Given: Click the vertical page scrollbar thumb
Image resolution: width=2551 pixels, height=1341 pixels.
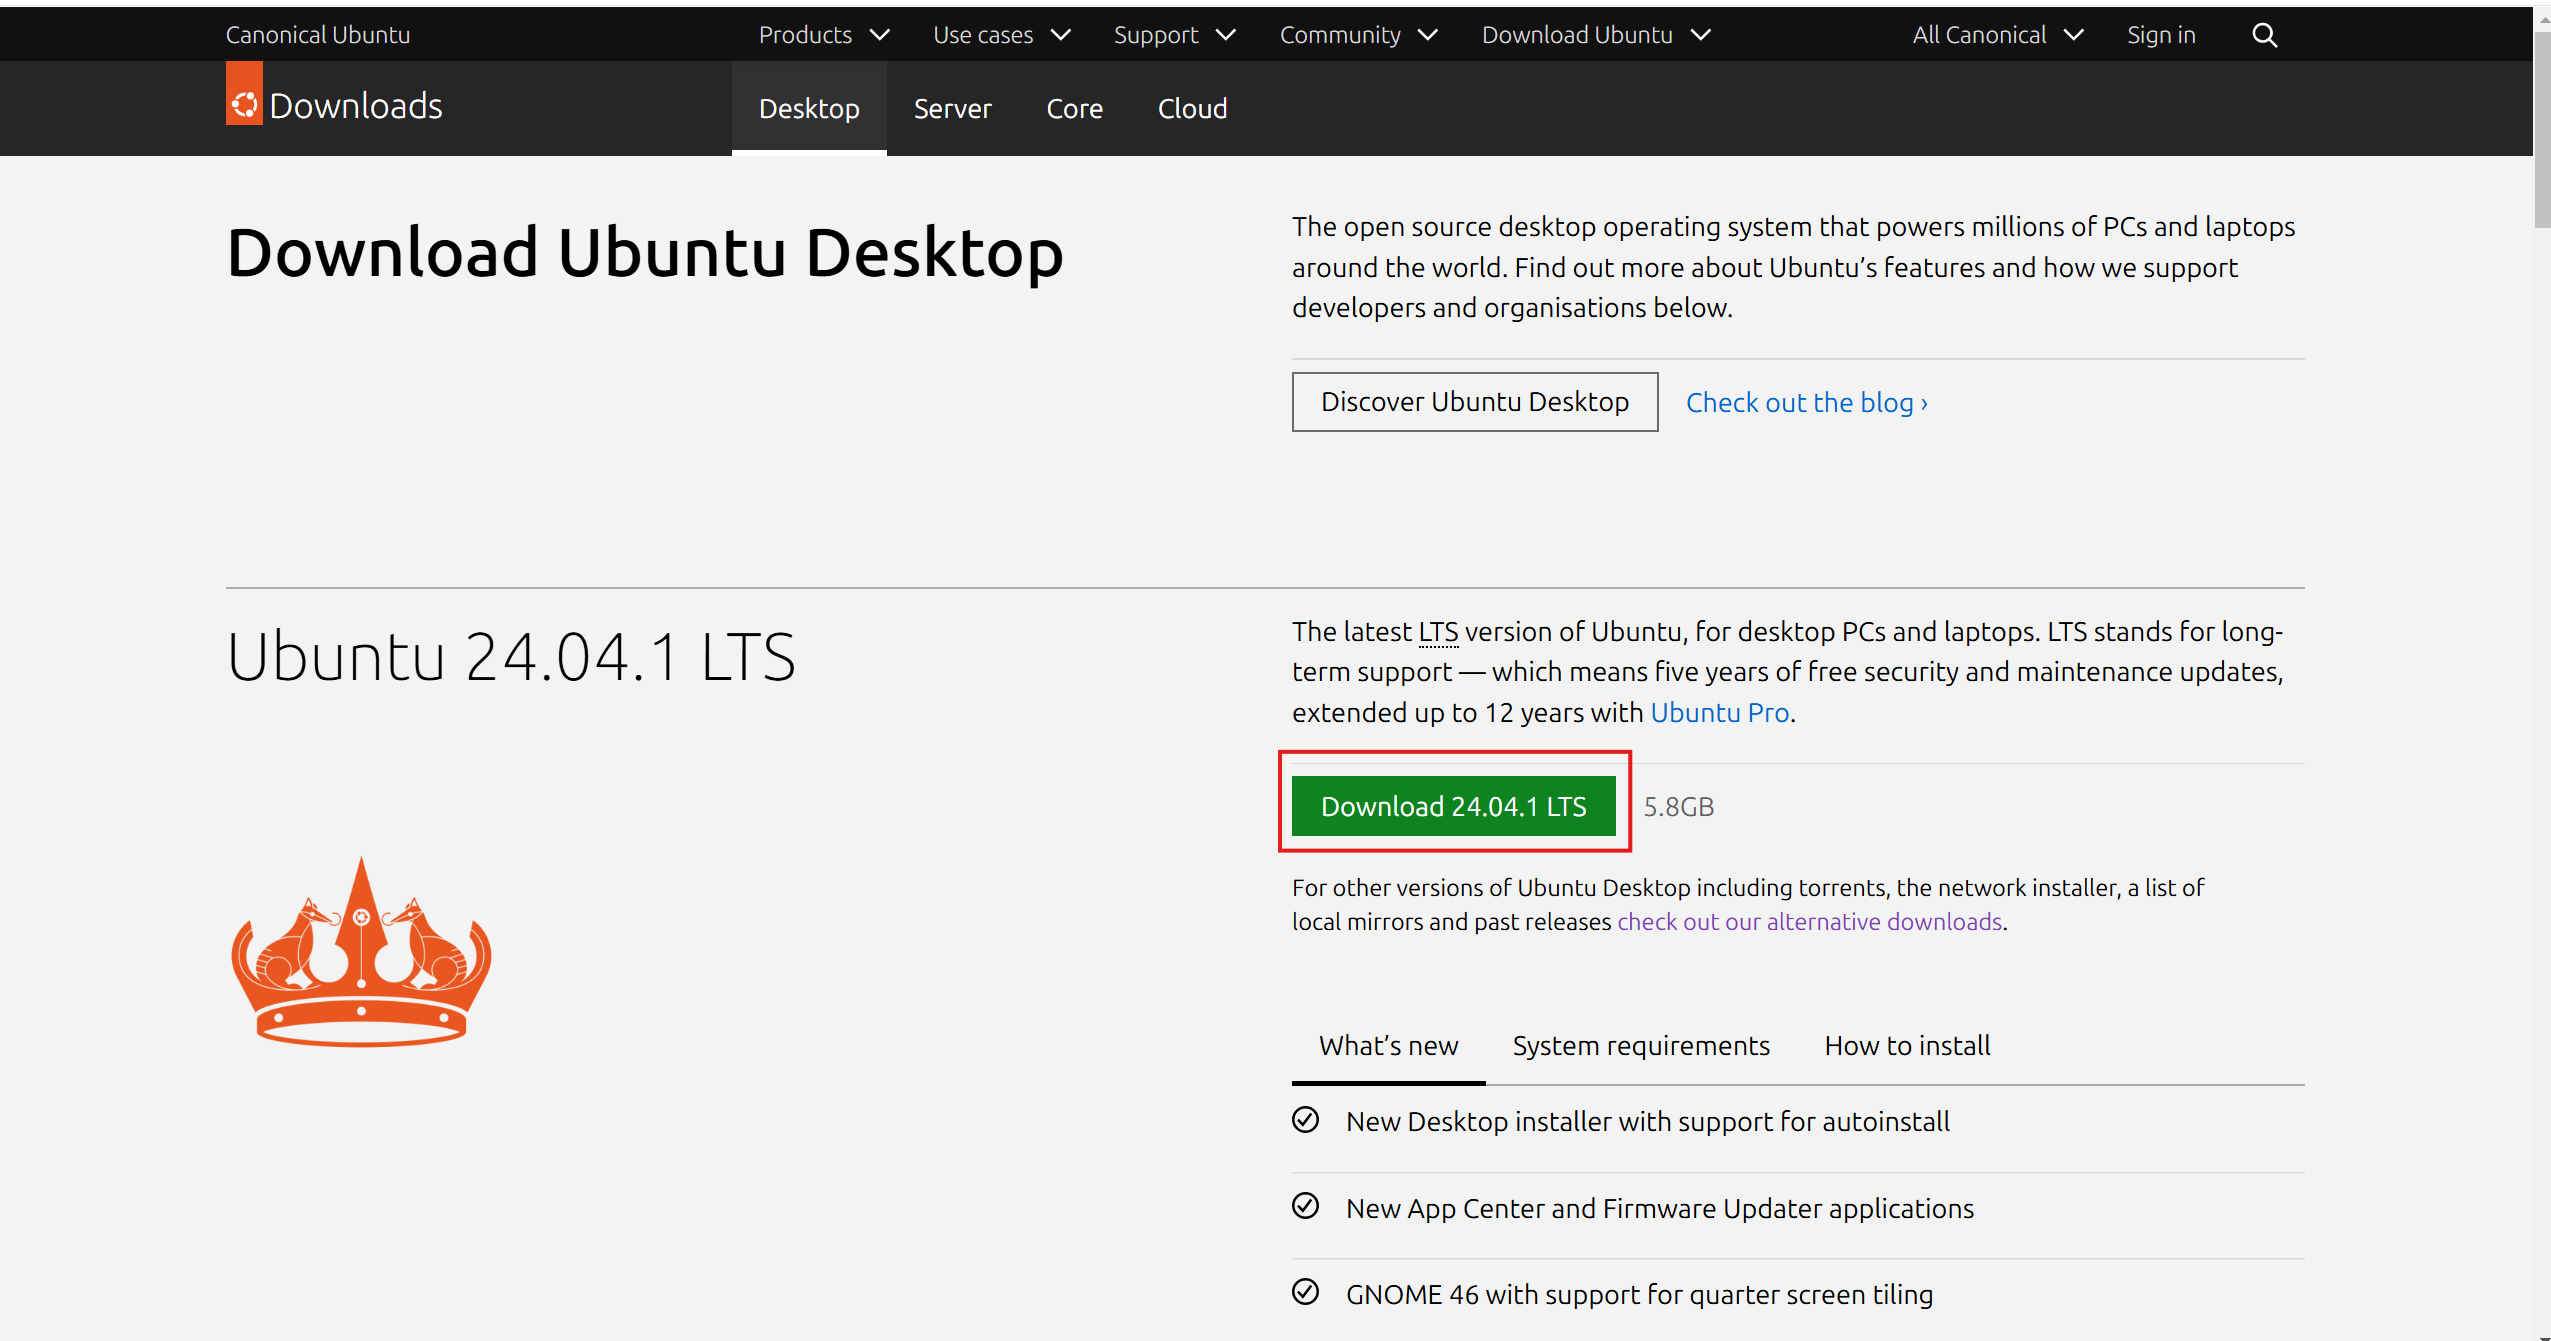Looking at the screenshot, I should coord(2541,130).
